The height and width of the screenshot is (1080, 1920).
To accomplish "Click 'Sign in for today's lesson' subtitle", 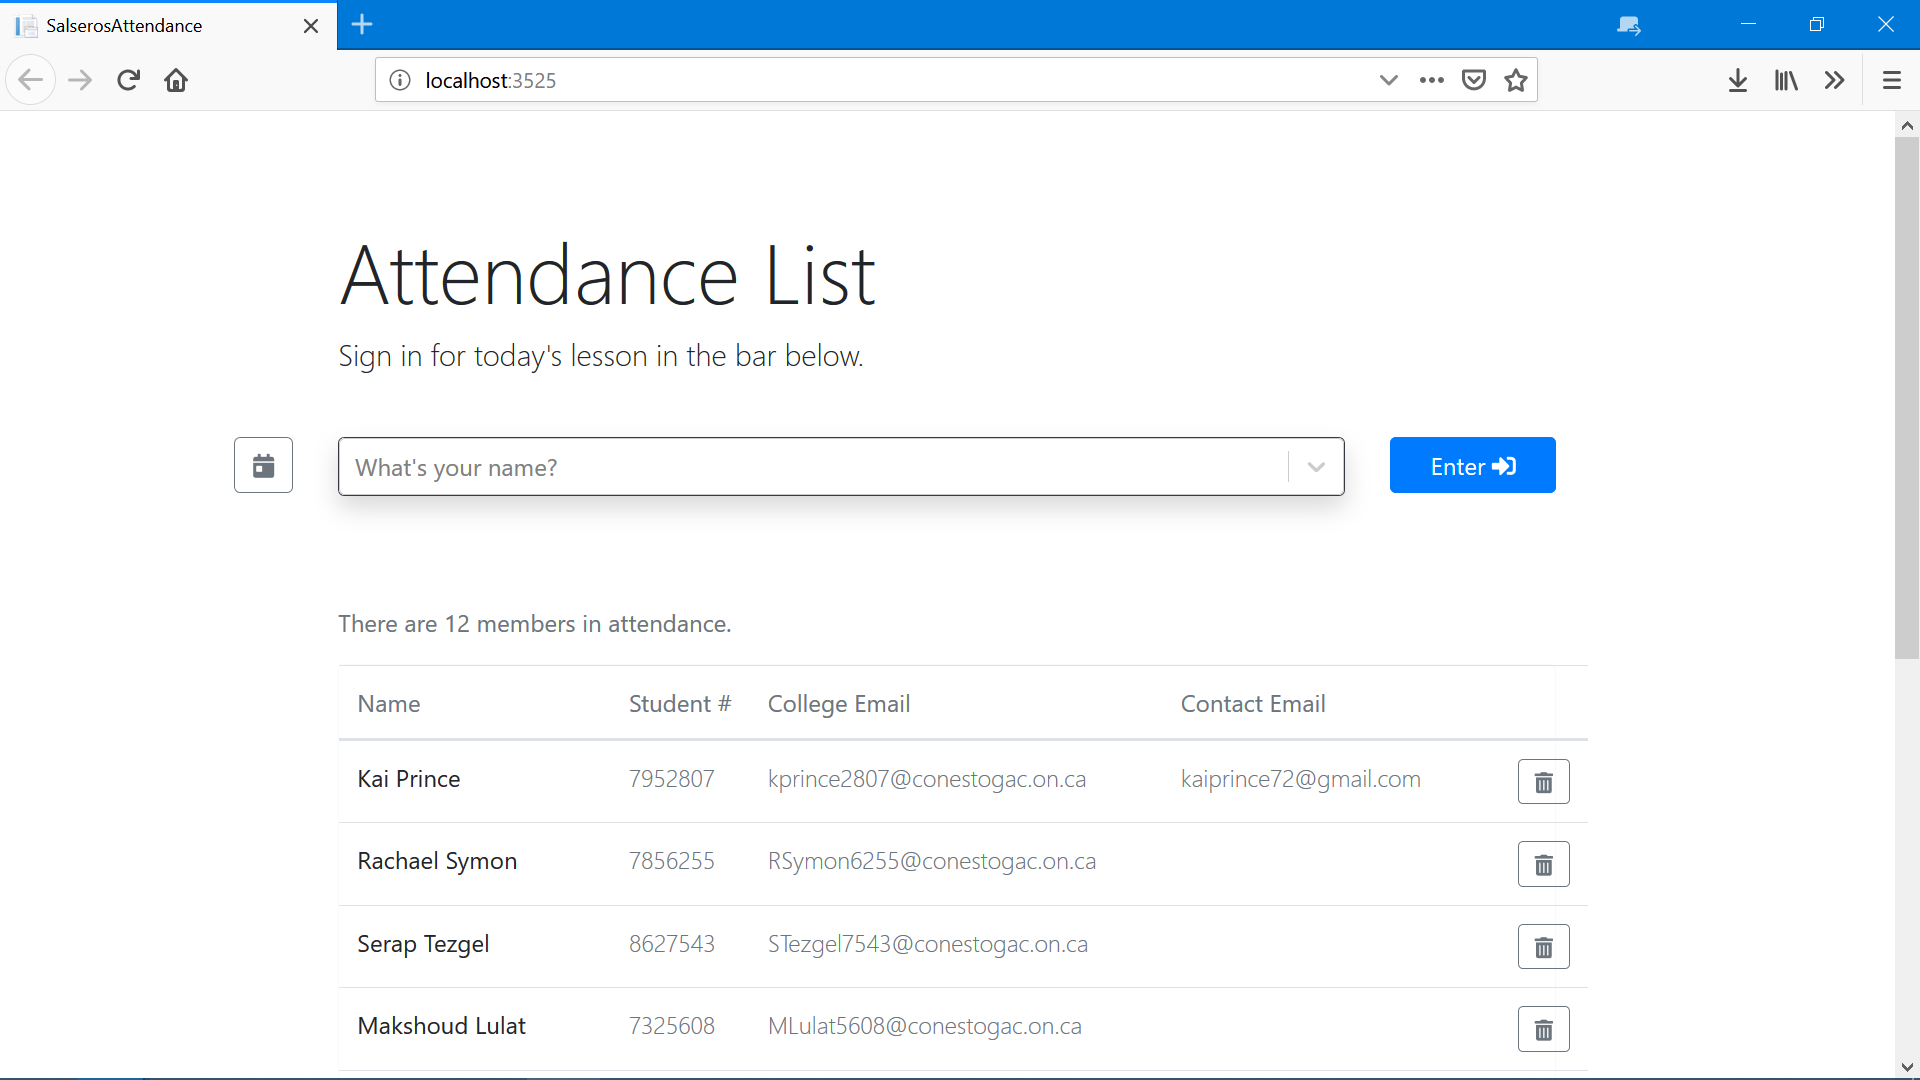I will click(x=600, y=356).
